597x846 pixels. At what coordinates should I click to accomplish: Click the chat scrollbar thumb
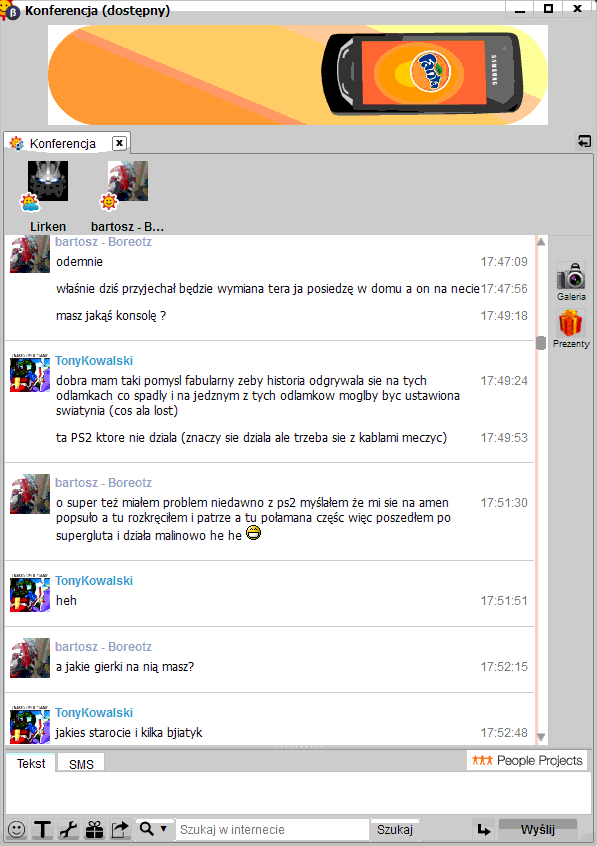(541, 343)
